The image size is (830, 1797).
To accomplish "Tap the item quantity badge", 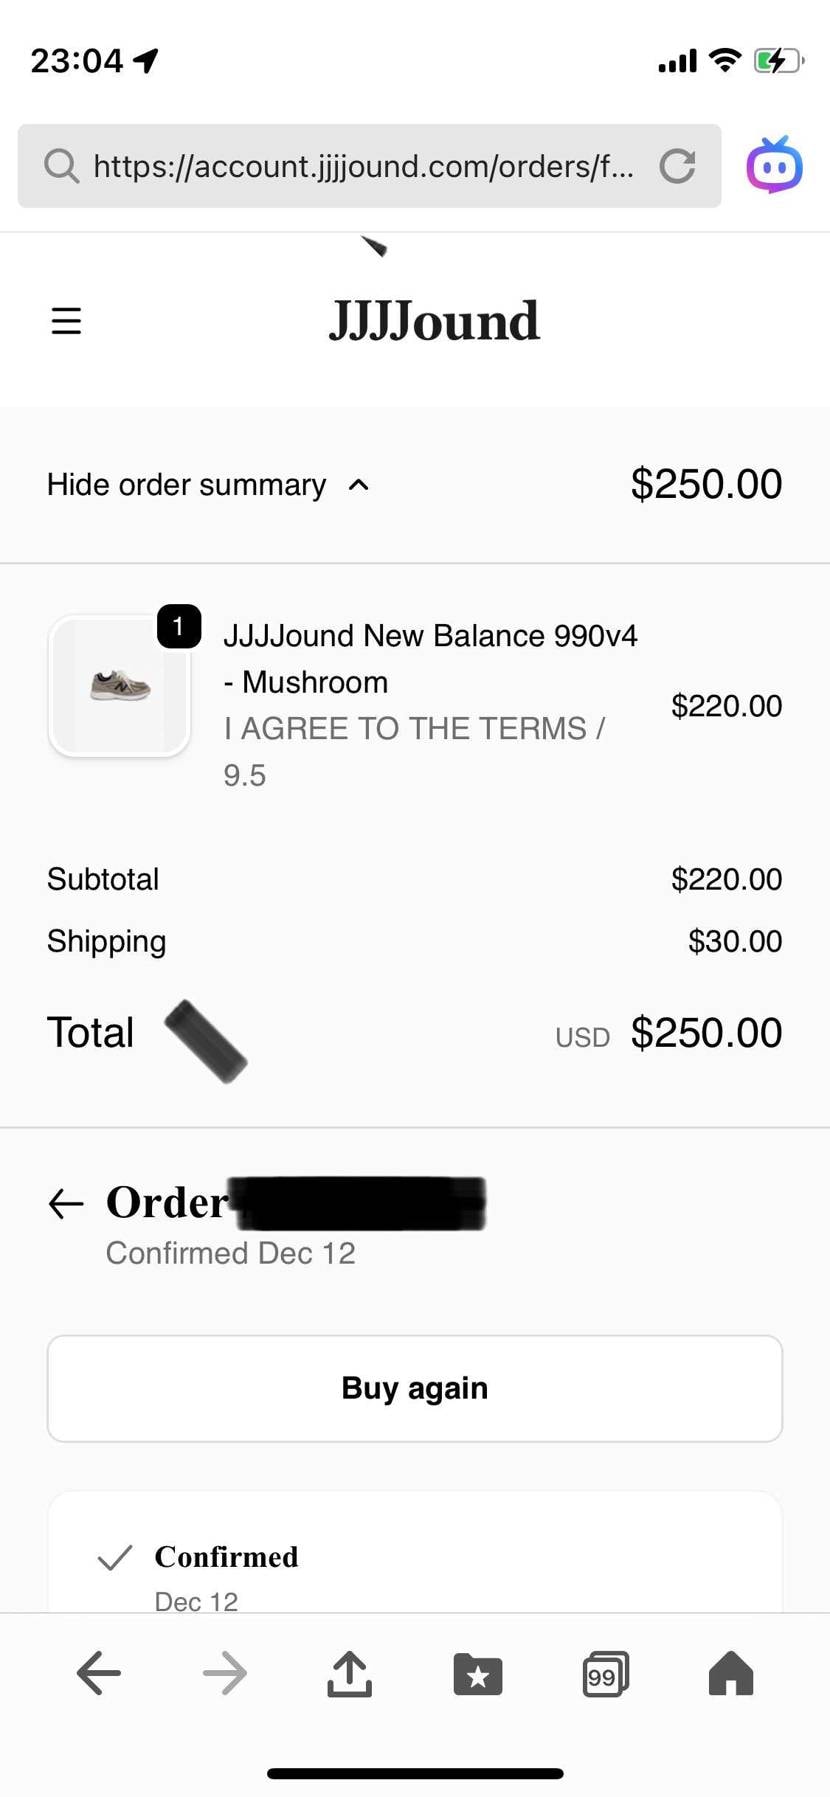I will tap(179, 627).
